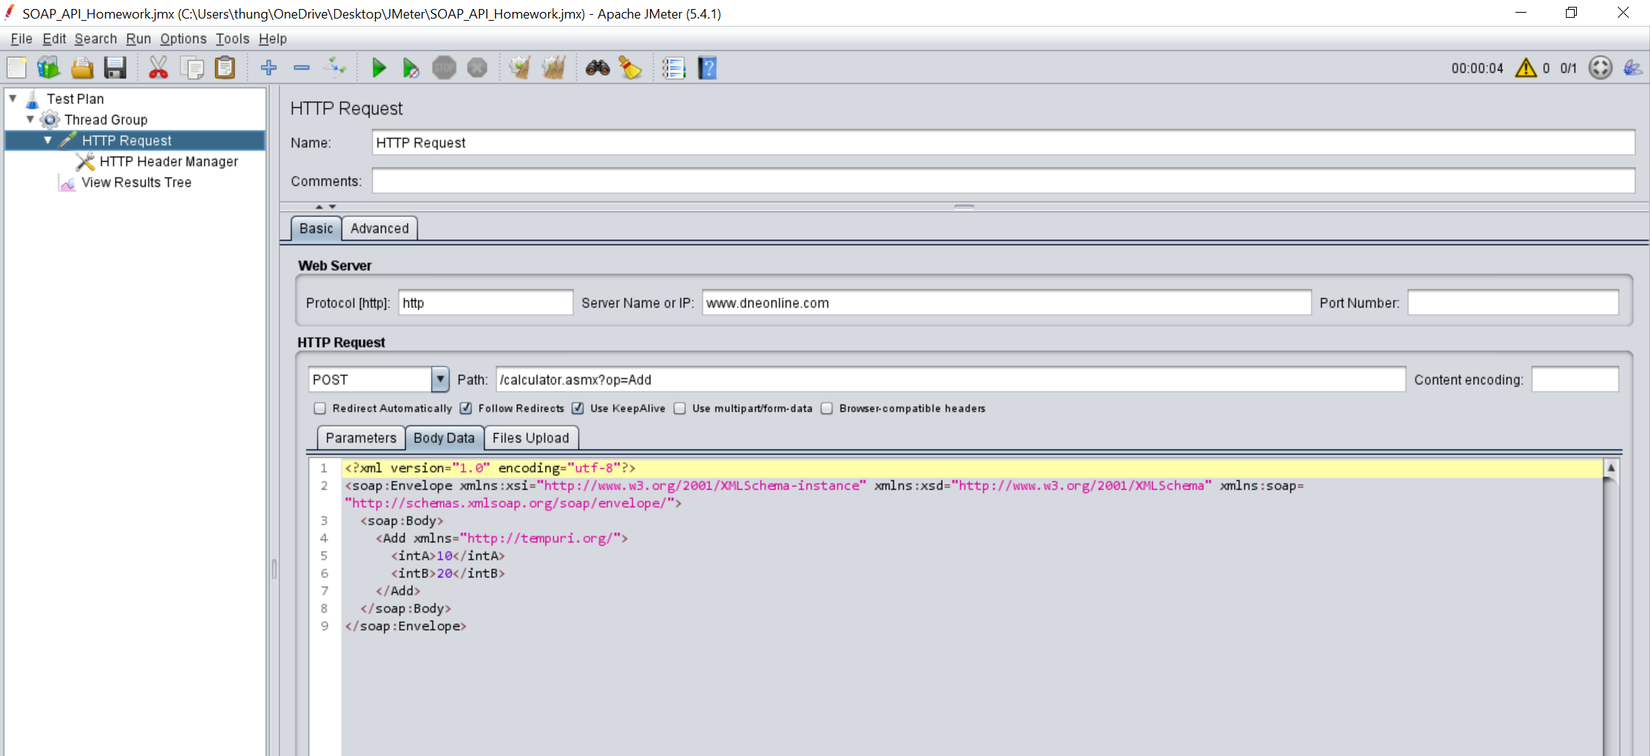This screenshot has width=1650, height=756.
Task: Select the Basic tab
Action: pos(316,228)
